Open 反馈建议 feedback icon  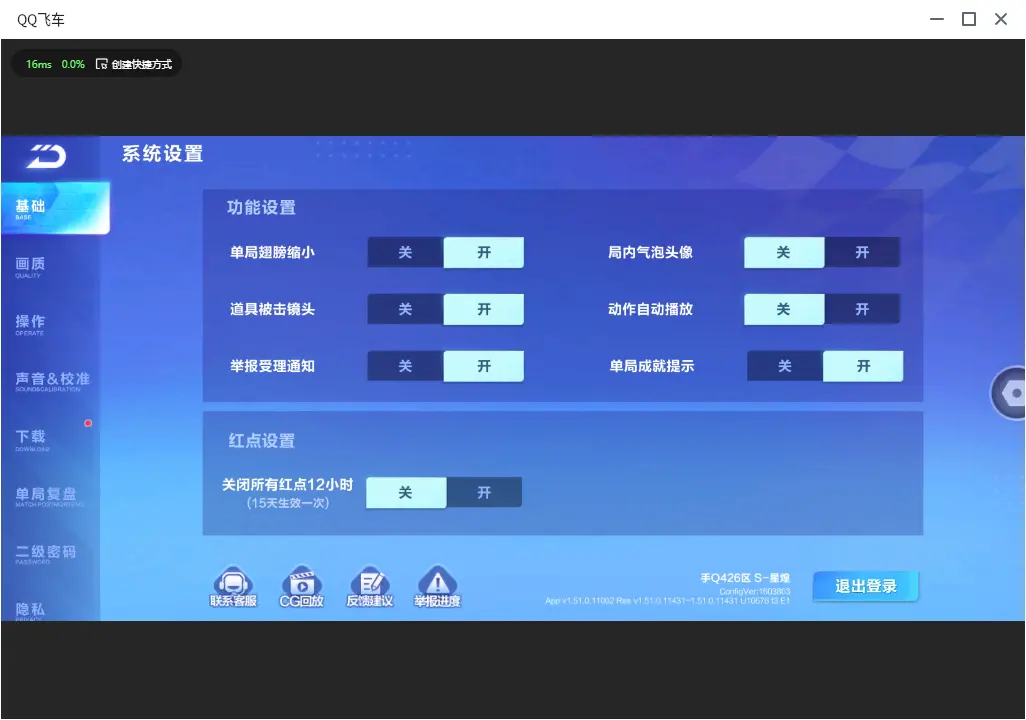tap(370, 586)
